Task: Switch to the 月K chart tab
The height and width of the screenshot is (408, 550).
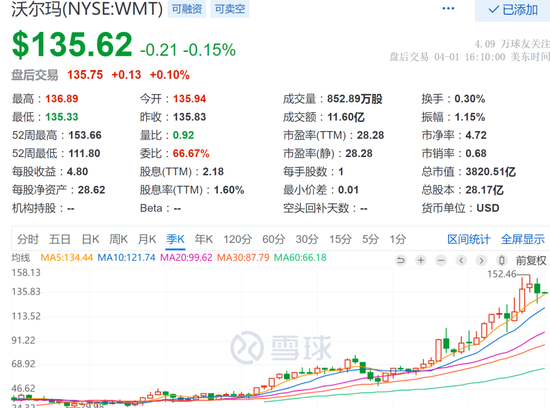Action: click(147, 239)
